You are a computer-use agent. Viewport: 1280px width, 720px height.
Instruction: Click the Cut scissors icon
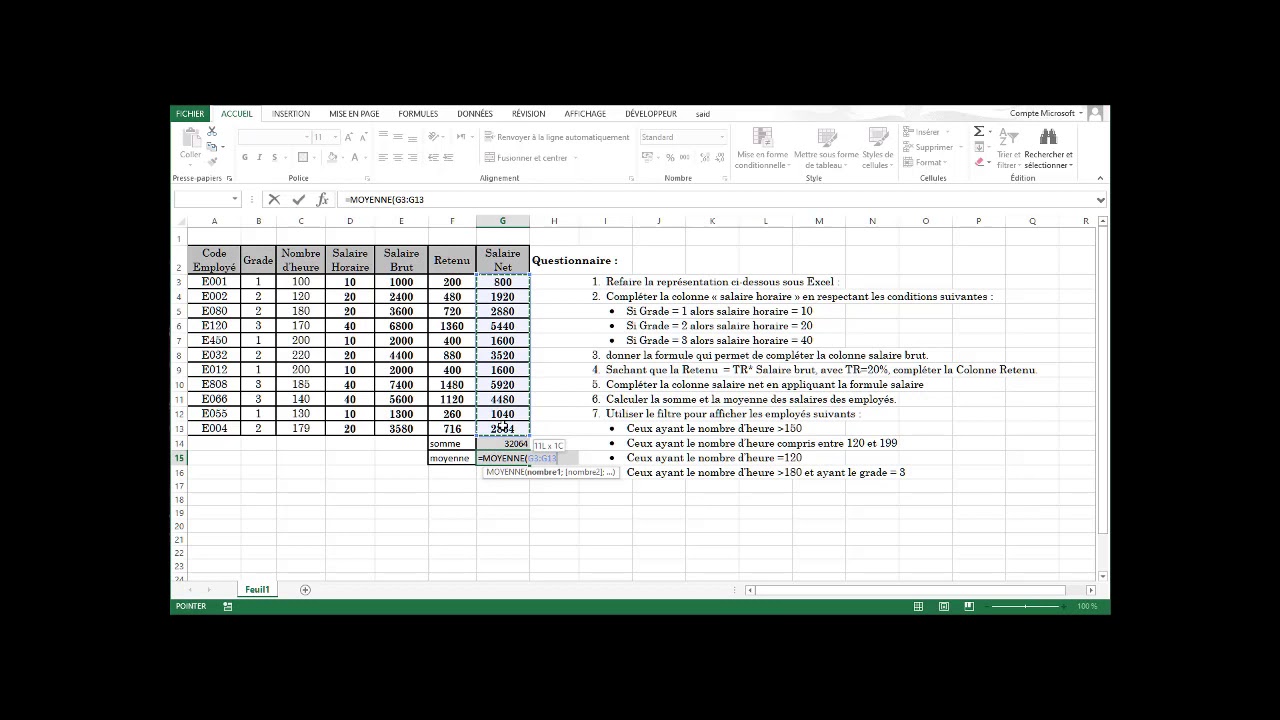point(211,131)
